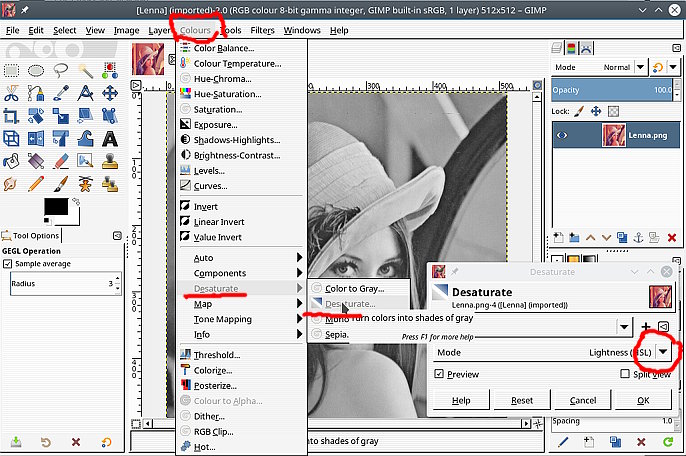Select the Flip tool
Viewport: 686px width, 456px height.
pos(36,139)
